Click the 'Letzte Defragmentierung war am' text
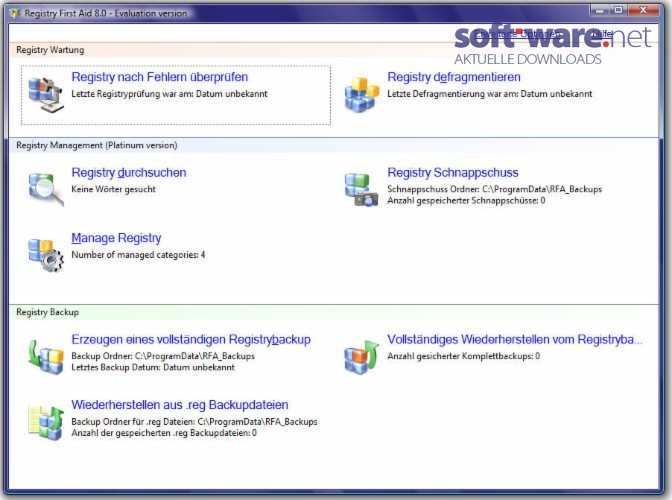This screenshot has width=672, height=500. (489, 94)
